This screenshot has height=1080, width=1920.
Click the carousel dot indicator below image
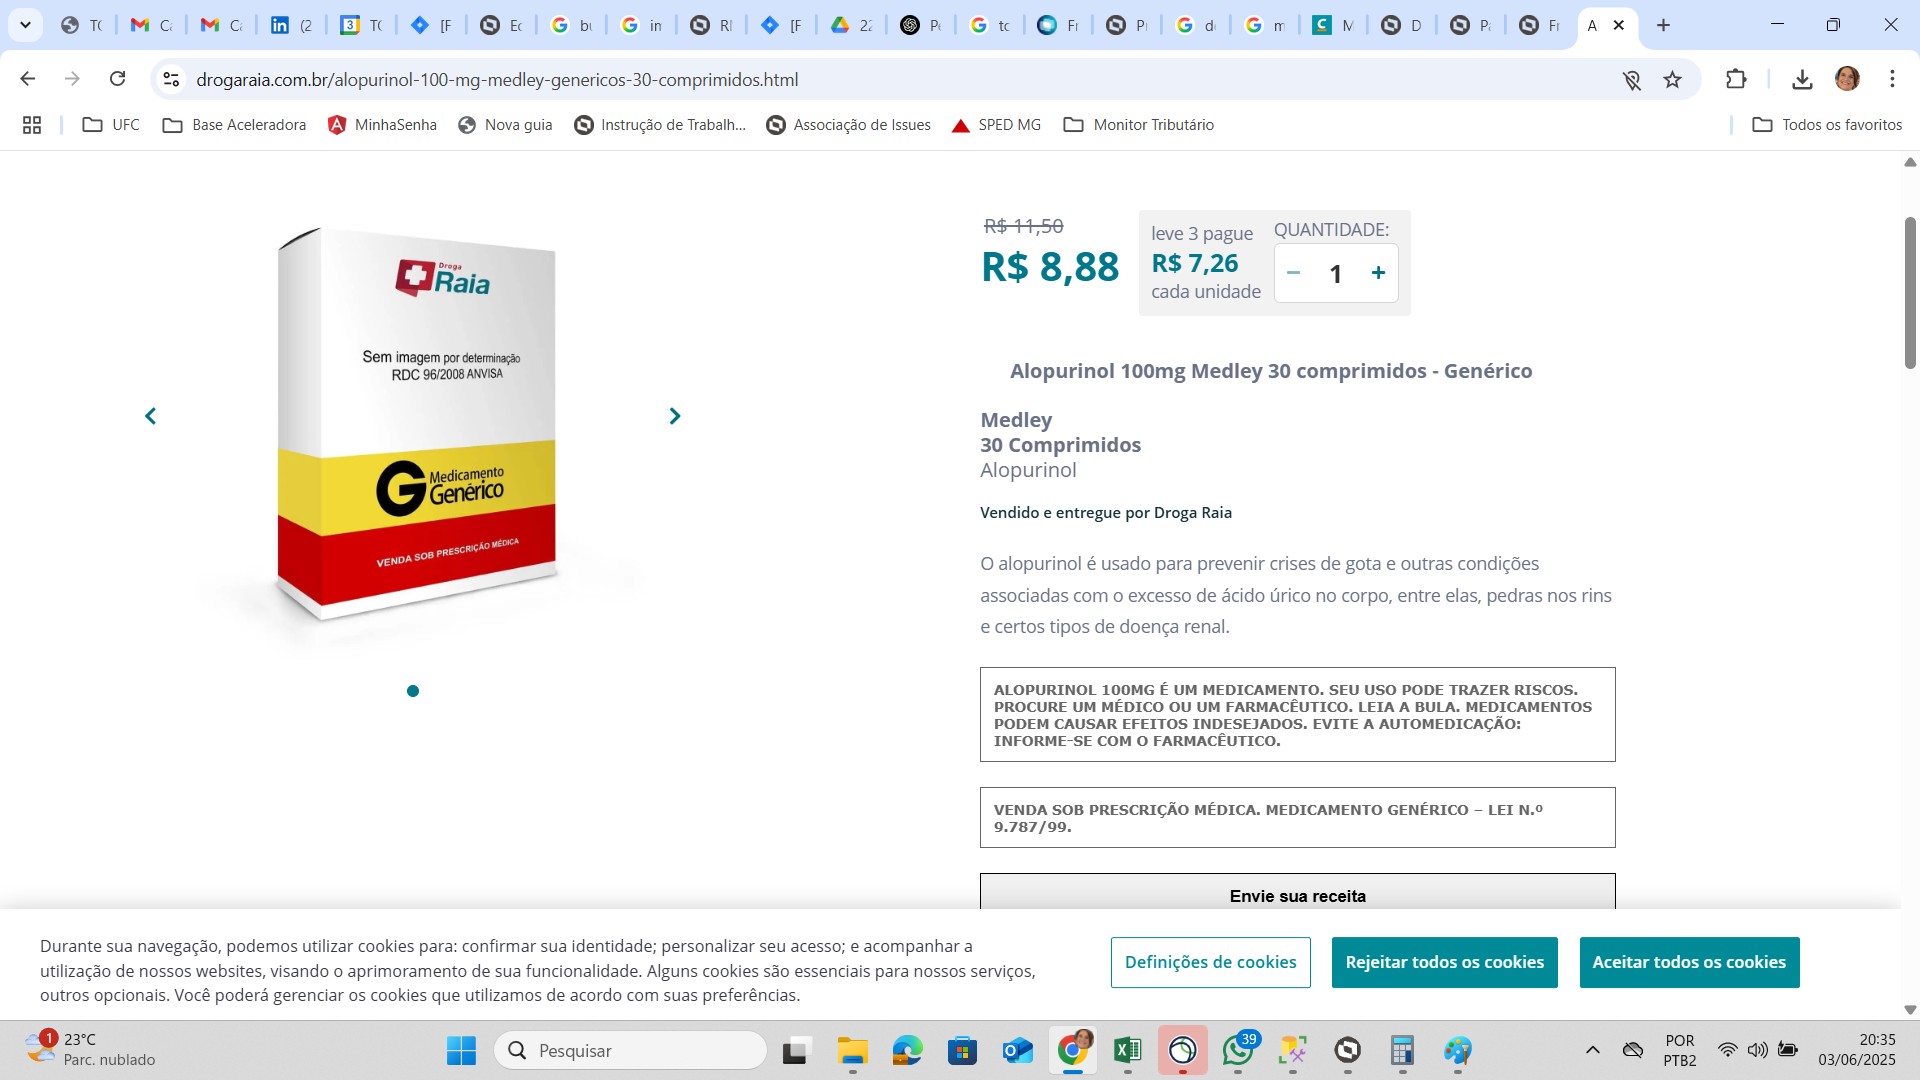click(413, 691)
